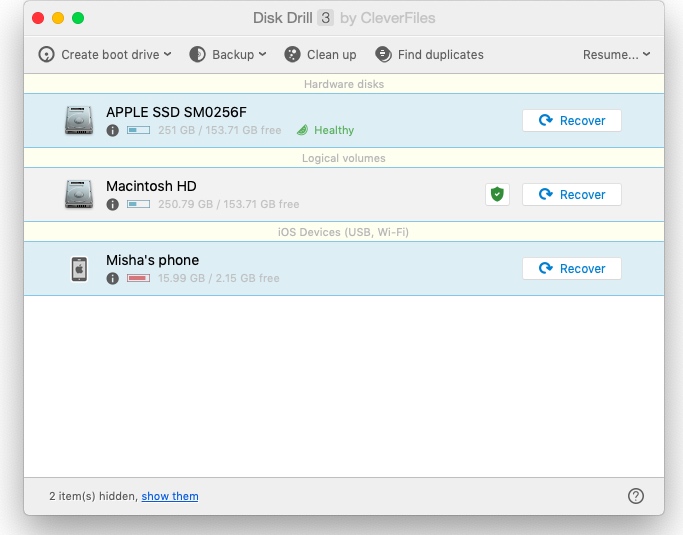Click the iOS Devices (USB, Wi-Fi) header
Screen dimensions: 683x535
344,232
